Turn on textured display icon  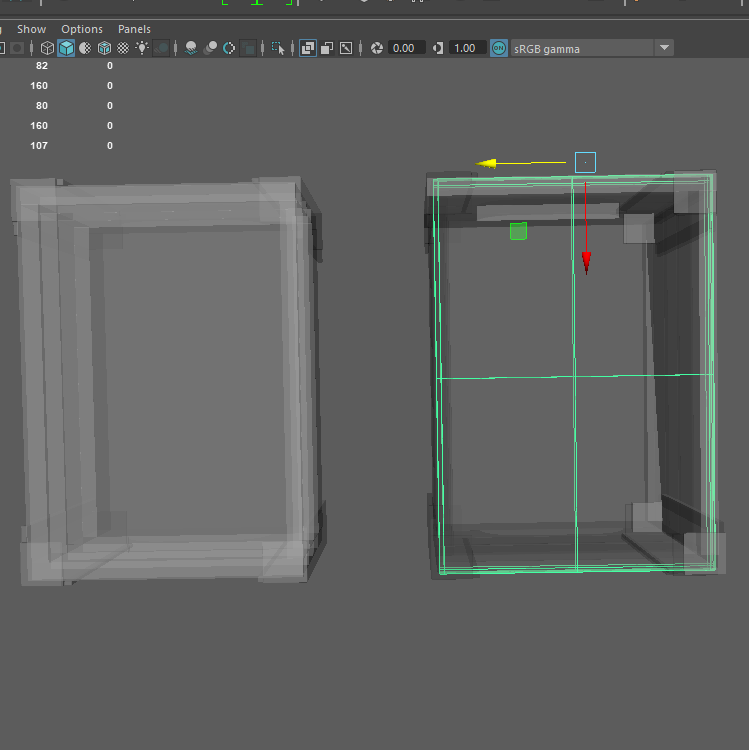[123, 48]
